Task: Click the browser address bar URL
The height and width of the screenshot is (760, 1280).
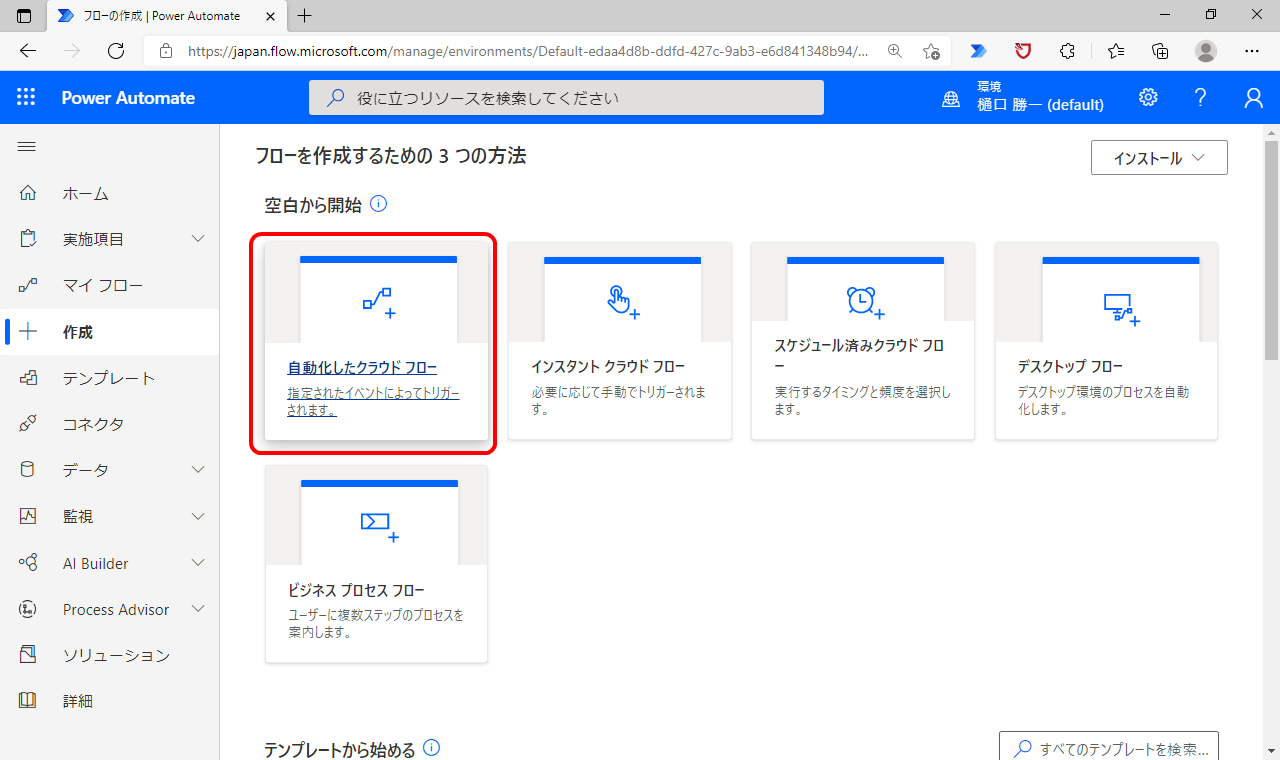Action: [x=528, y=51]
